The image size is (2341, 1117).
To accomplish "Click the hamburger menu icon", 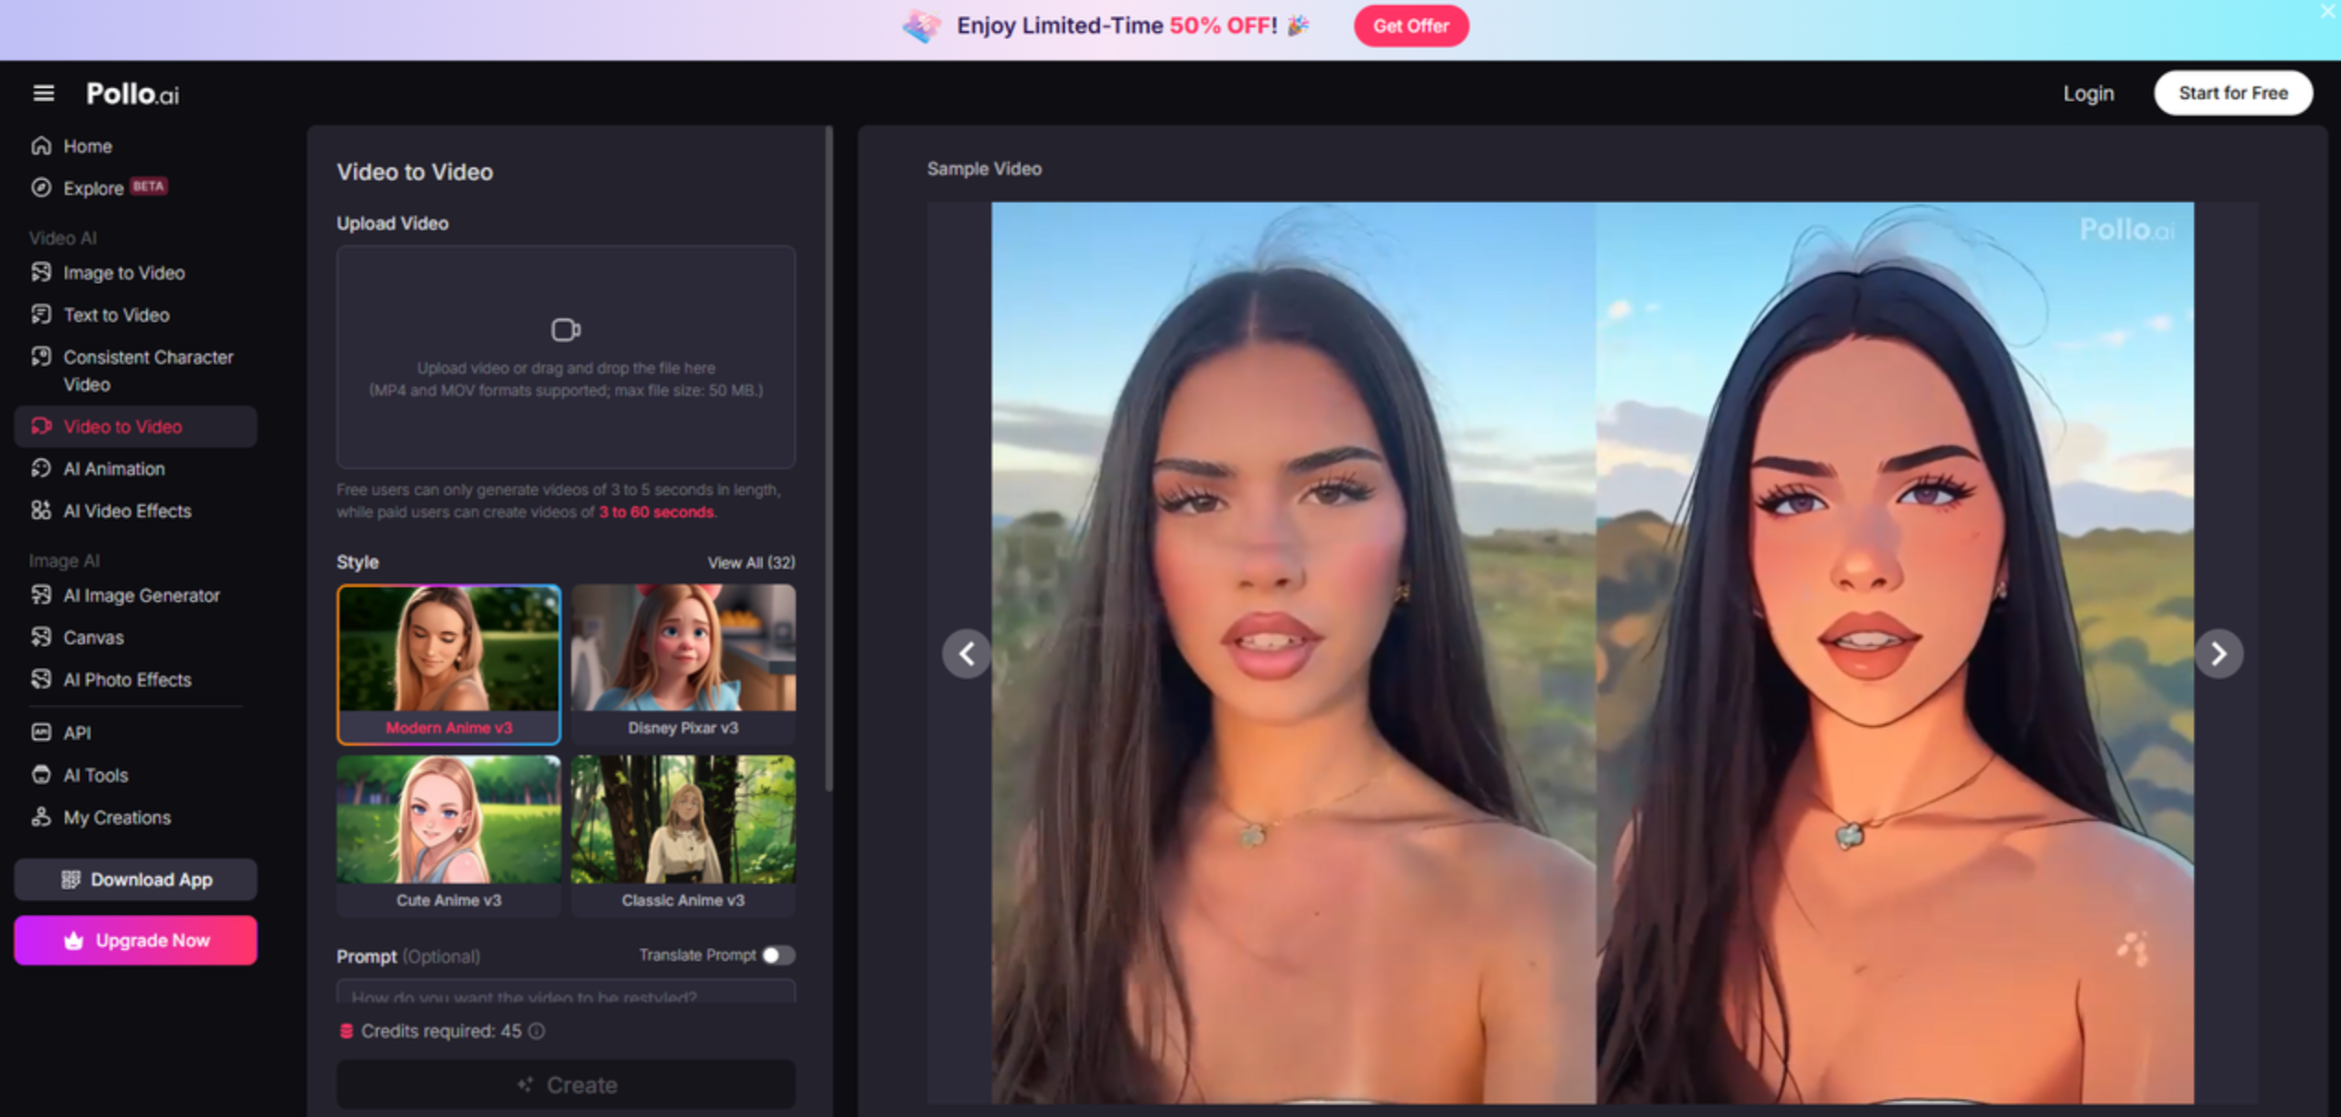I will coord(43,93).
